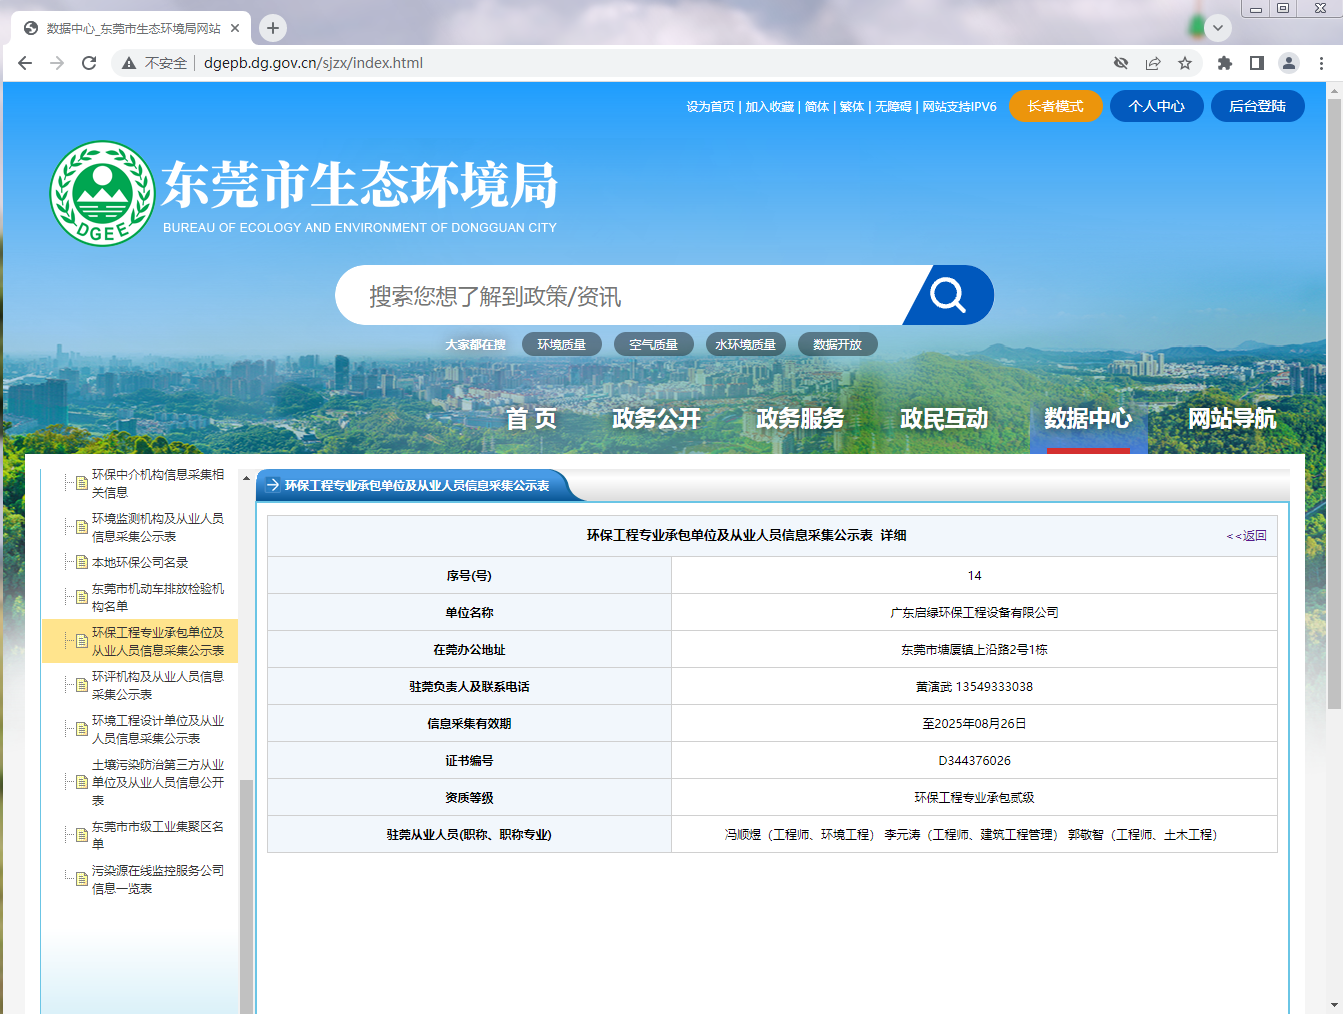This screenshot has height=1014, width=1343.
Task: Switch the site to 繁体 traditional Chinese
Action: (851, 106)
